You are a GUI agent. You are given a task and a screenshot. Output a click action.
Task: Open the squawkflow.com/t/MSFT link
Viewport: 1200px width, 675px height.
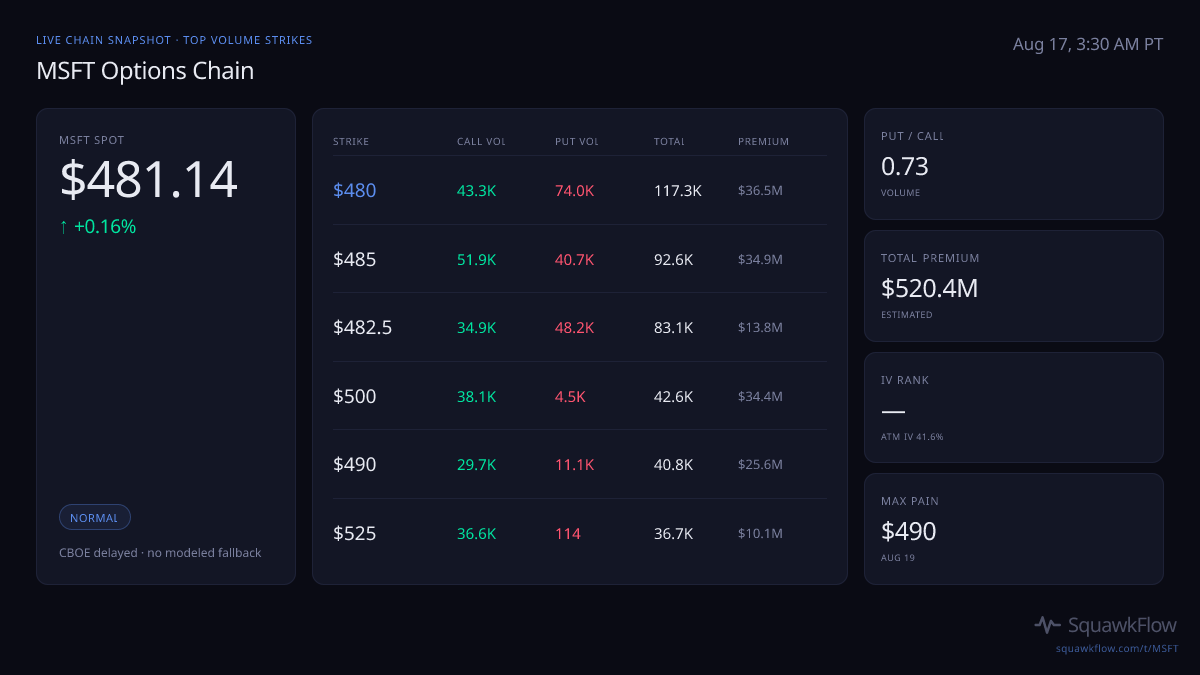[1117, 649]
